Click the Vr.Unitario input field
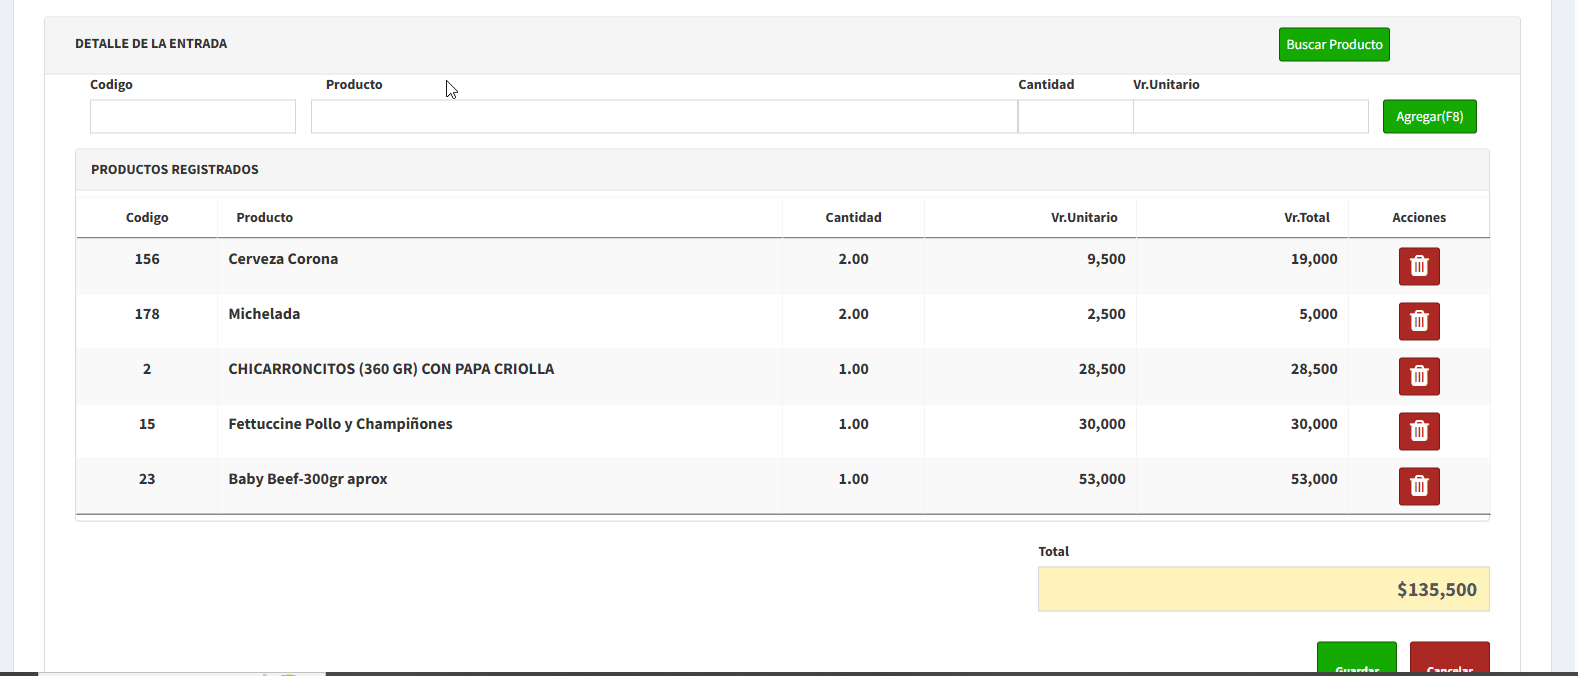 (x=1250, y=117)
